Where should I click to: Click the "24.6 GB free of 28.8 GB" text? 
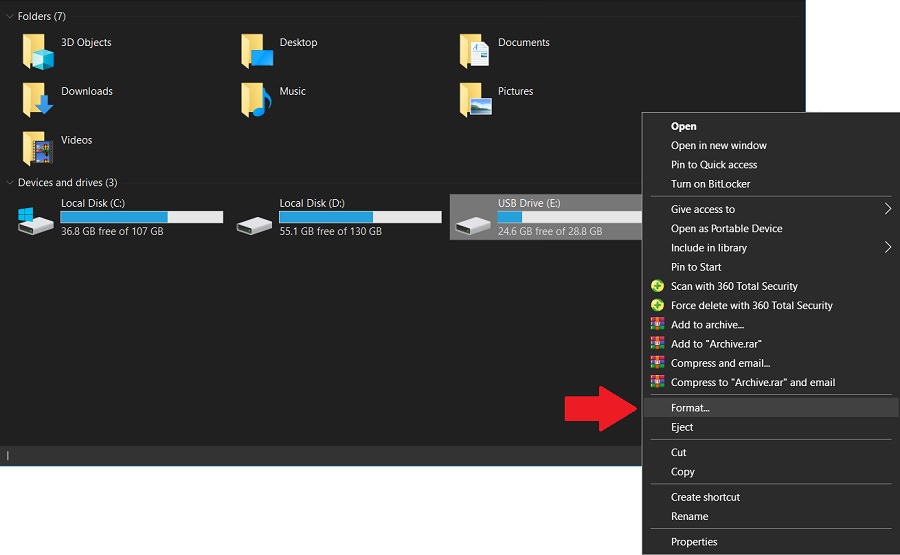pos(550,231)
